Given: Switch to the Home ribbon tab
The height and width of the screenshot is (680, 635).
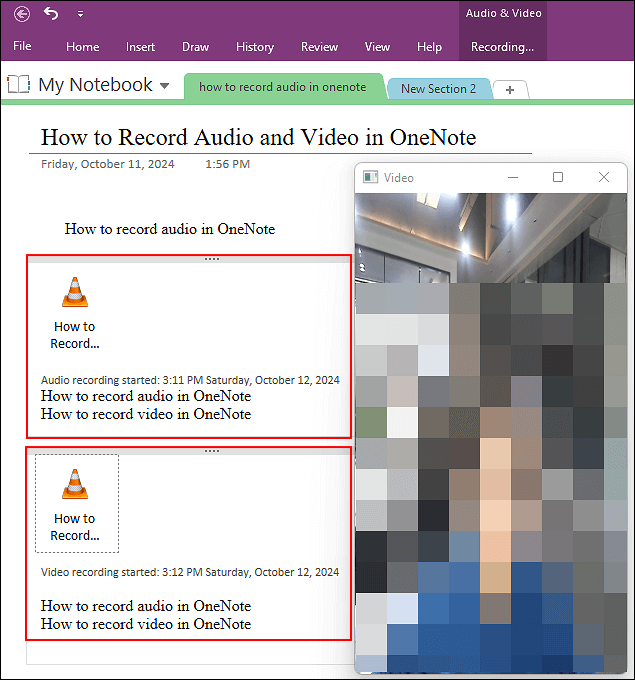Looking at the screenshot, I should (82, 46).
